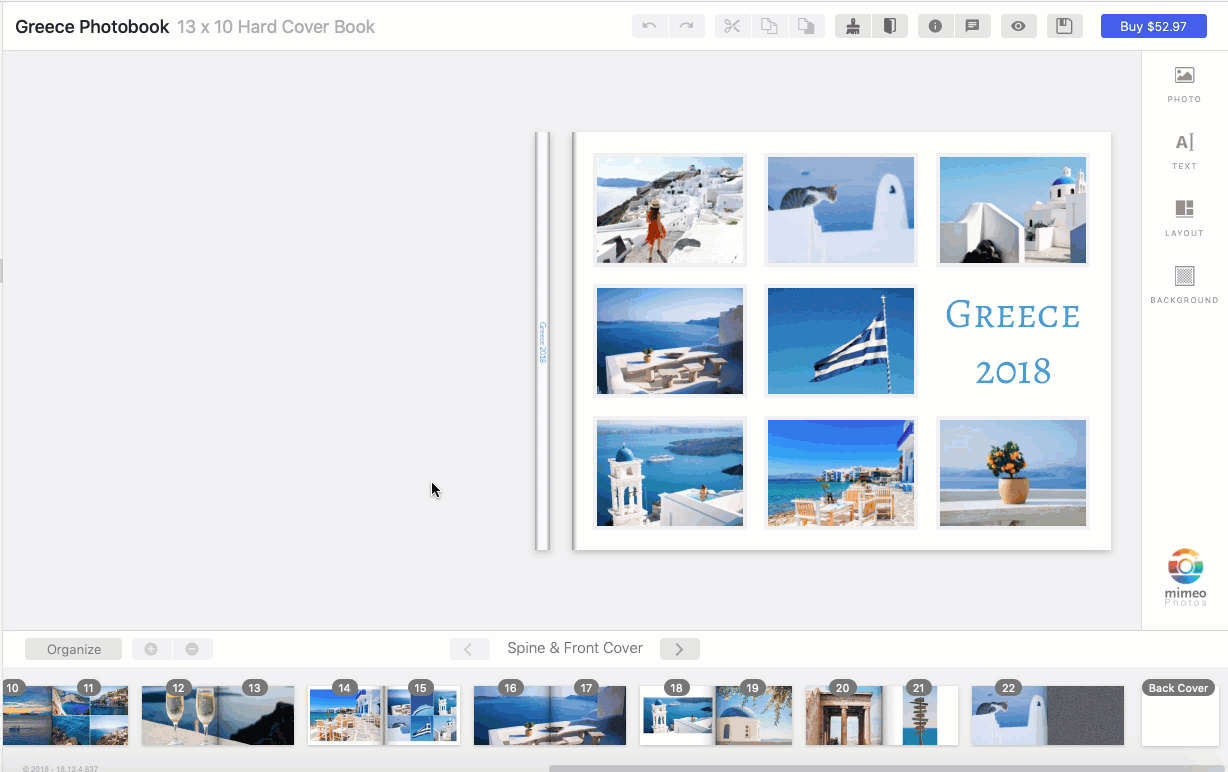This screenshot has width=1228, height=772.
Task: Go to the next spread
Action: tap(679, 649)
